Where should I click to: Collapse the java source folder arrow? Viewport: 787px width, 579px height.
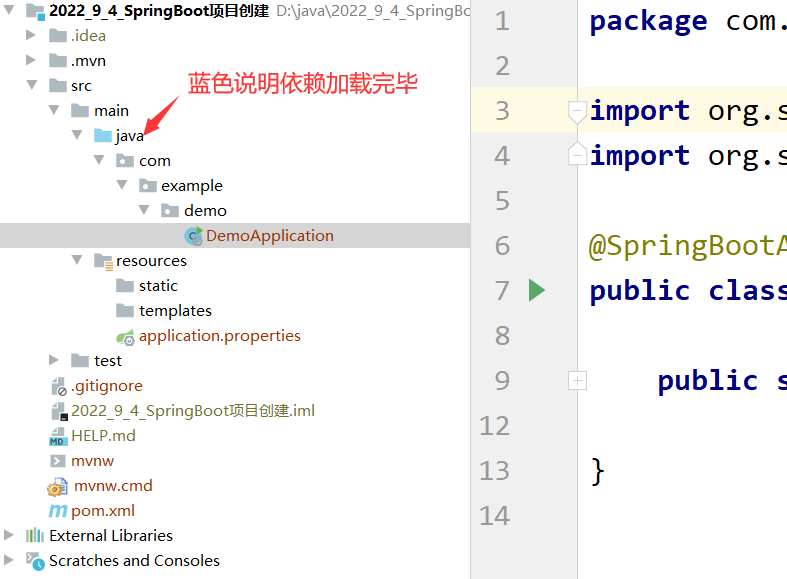pyautogui.click(x=77, y=134)
